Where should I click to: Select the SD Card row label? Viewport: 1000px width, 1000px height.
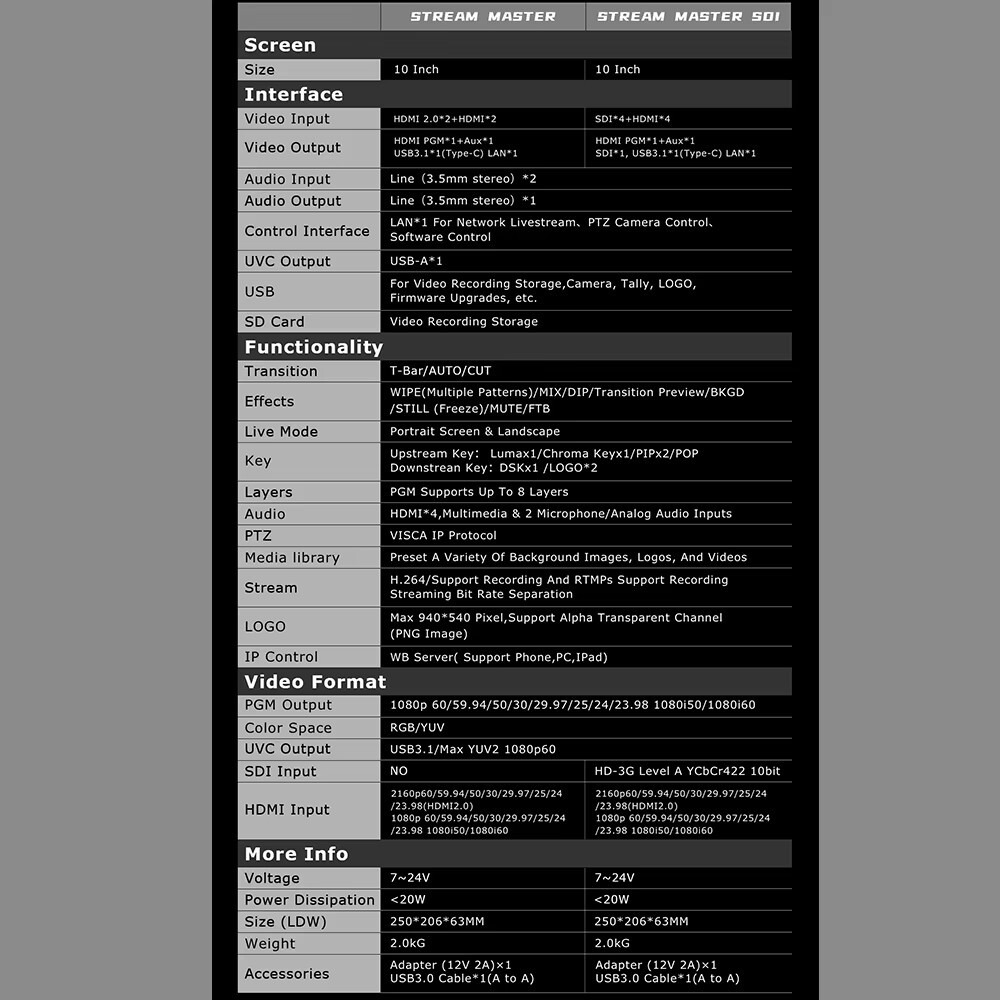pos(274,322)
